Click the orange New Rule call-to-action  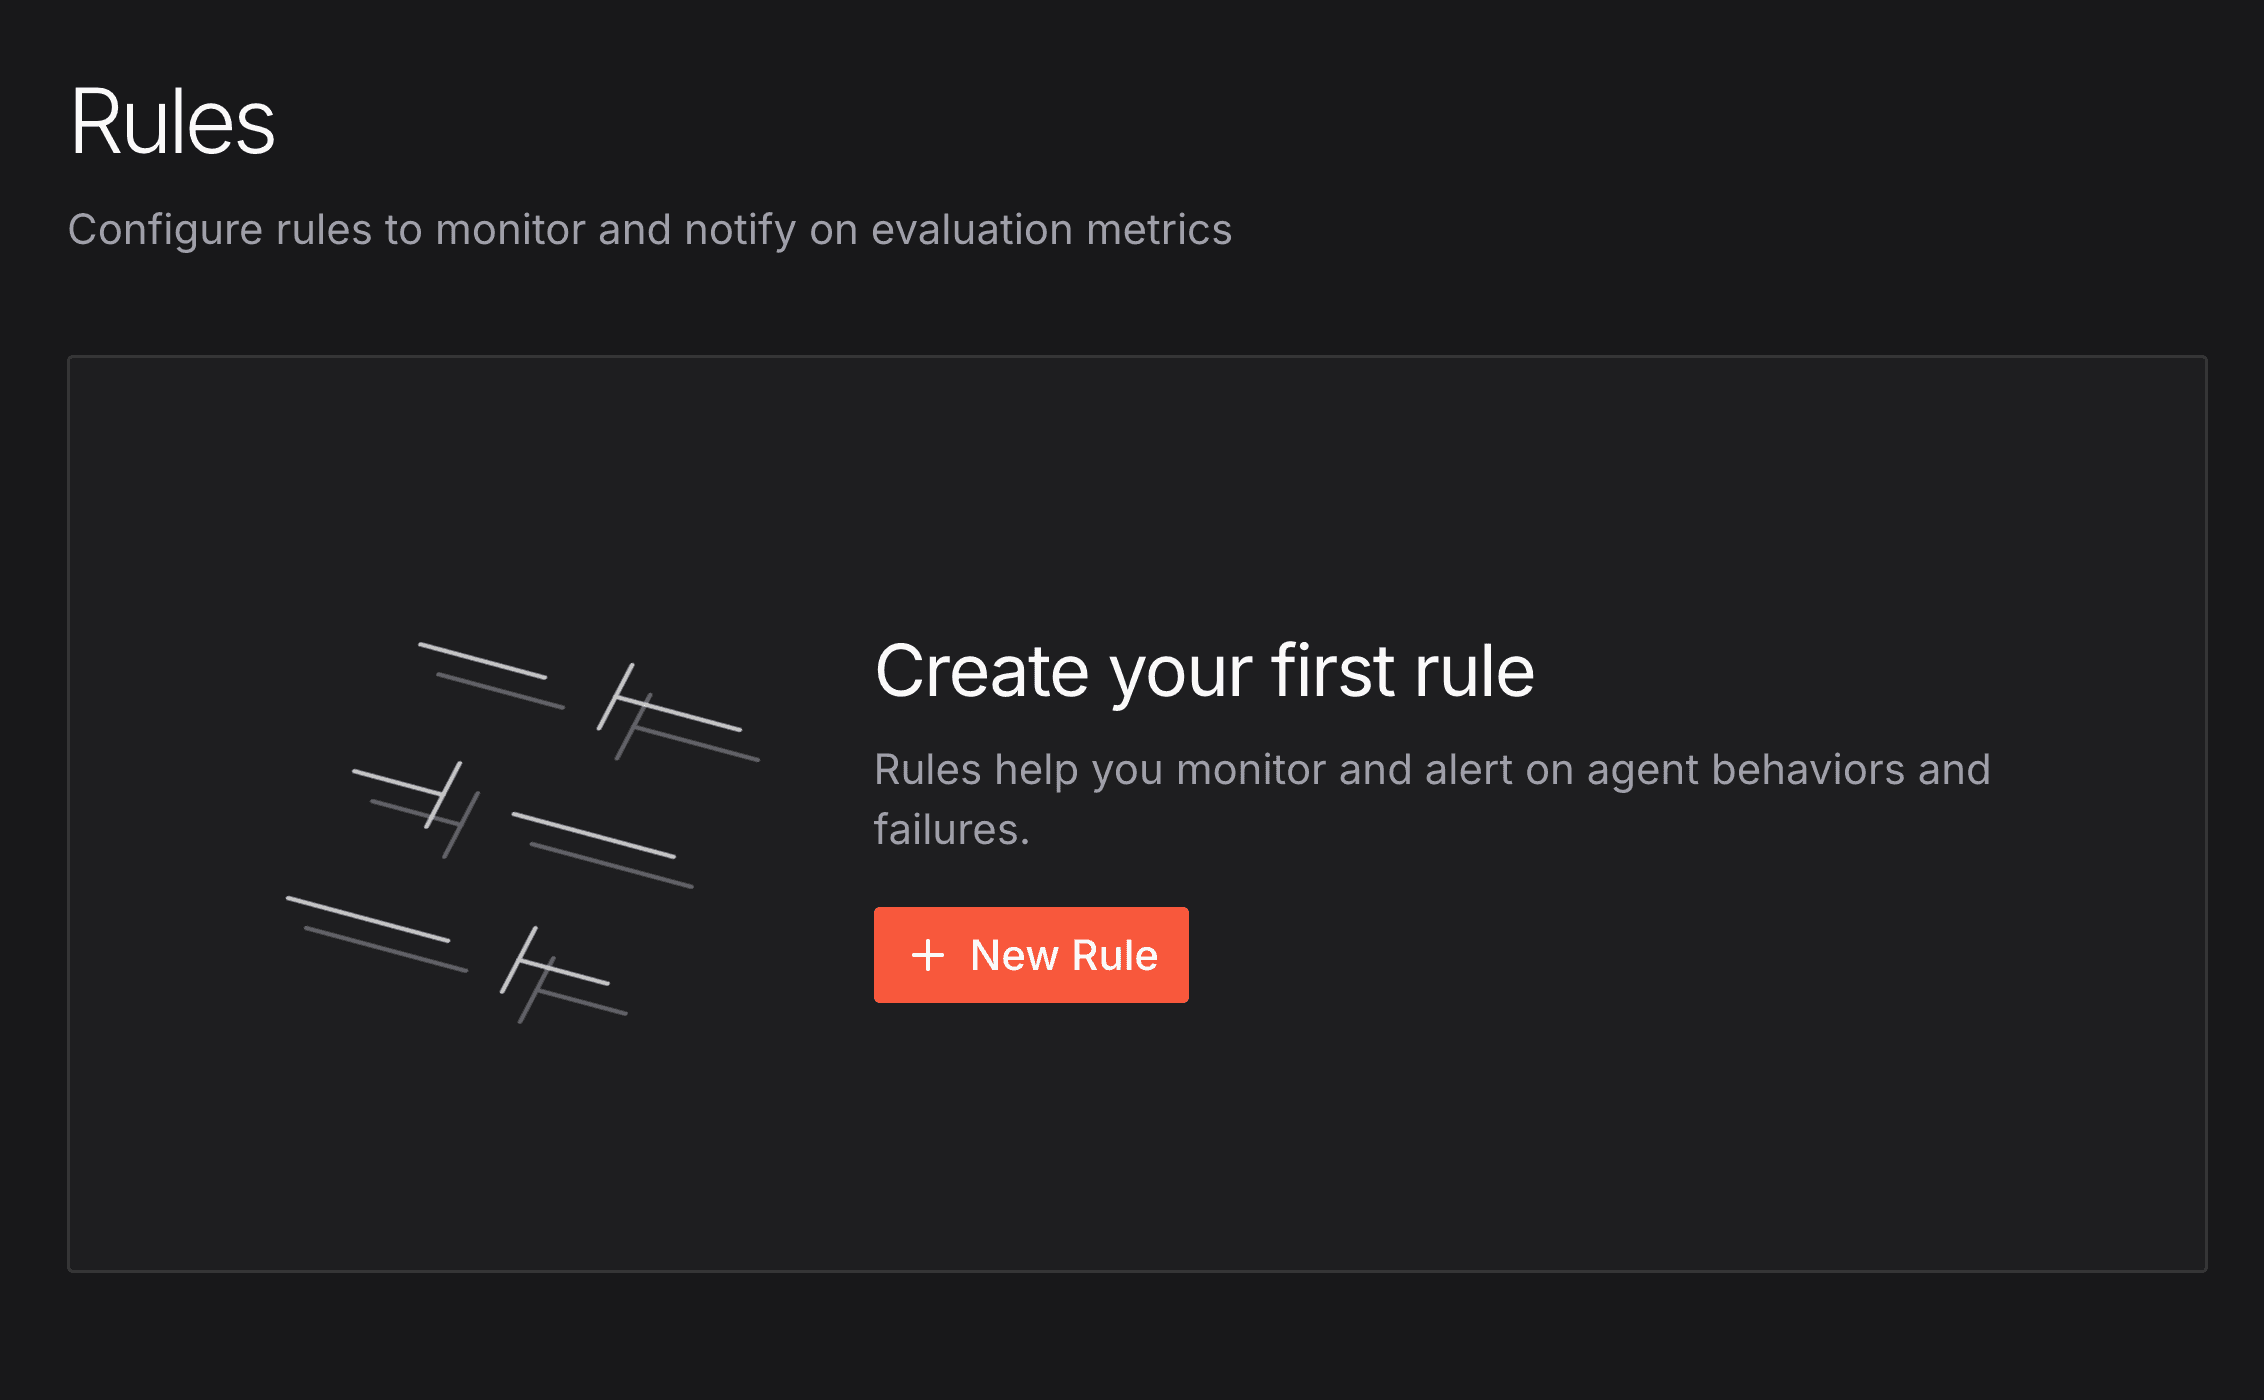pyautogui.click(x=1031, y=955)
